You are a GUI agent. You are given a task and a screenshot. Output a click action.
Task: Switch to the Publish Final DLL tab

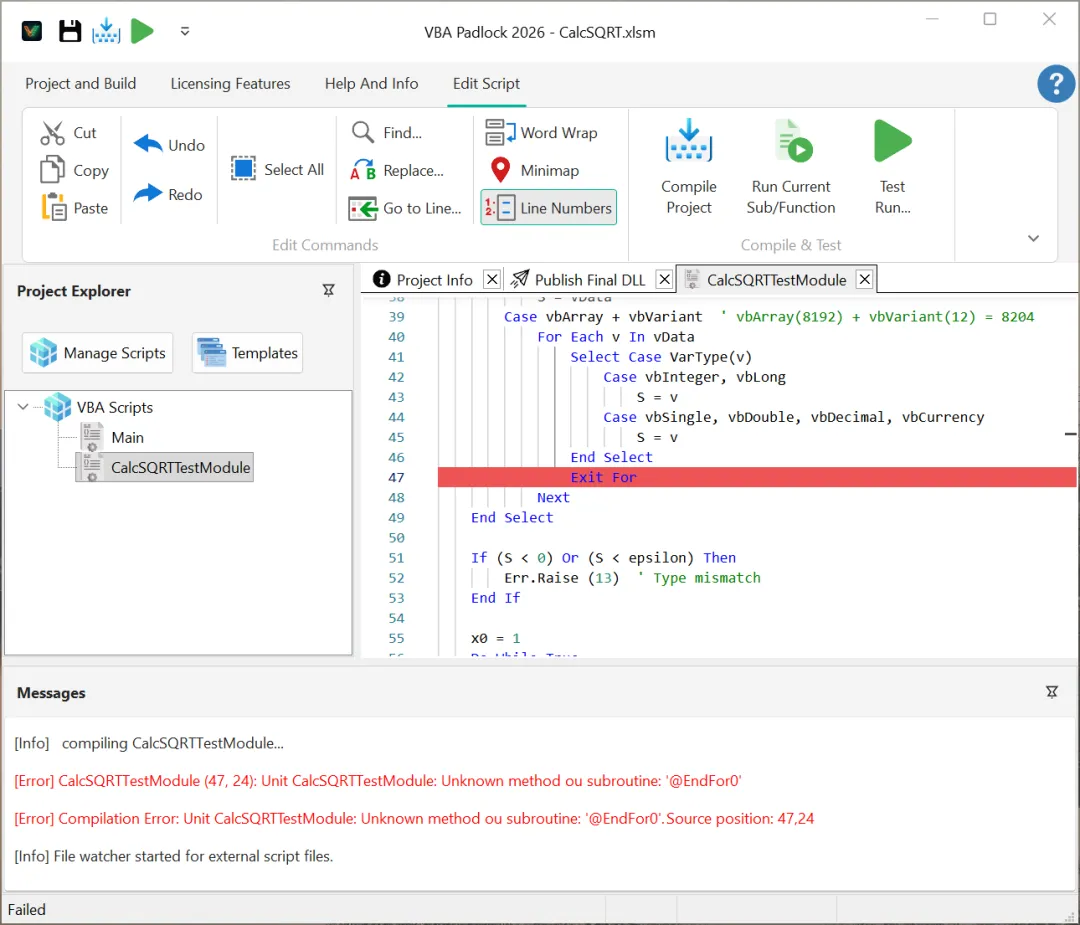[x=578, y=280]
